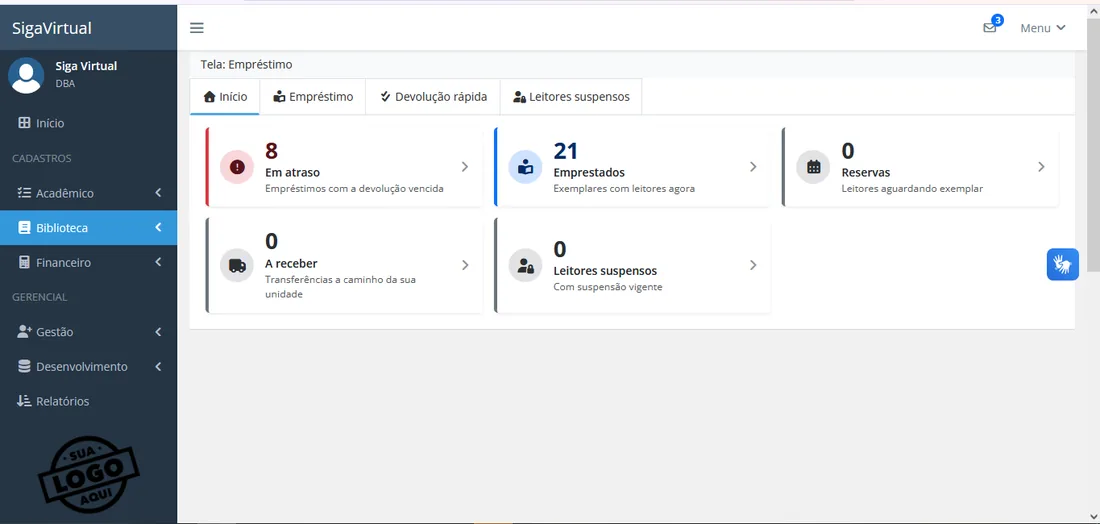The height and width of the screenshot is (524, 1100).
Task: Click the red alert icon on Em atraso
Action: tap(237, 167)
